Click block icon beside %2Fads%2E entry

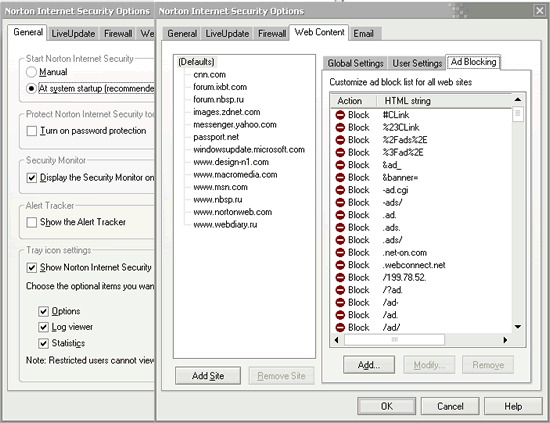tap(340, 140)
